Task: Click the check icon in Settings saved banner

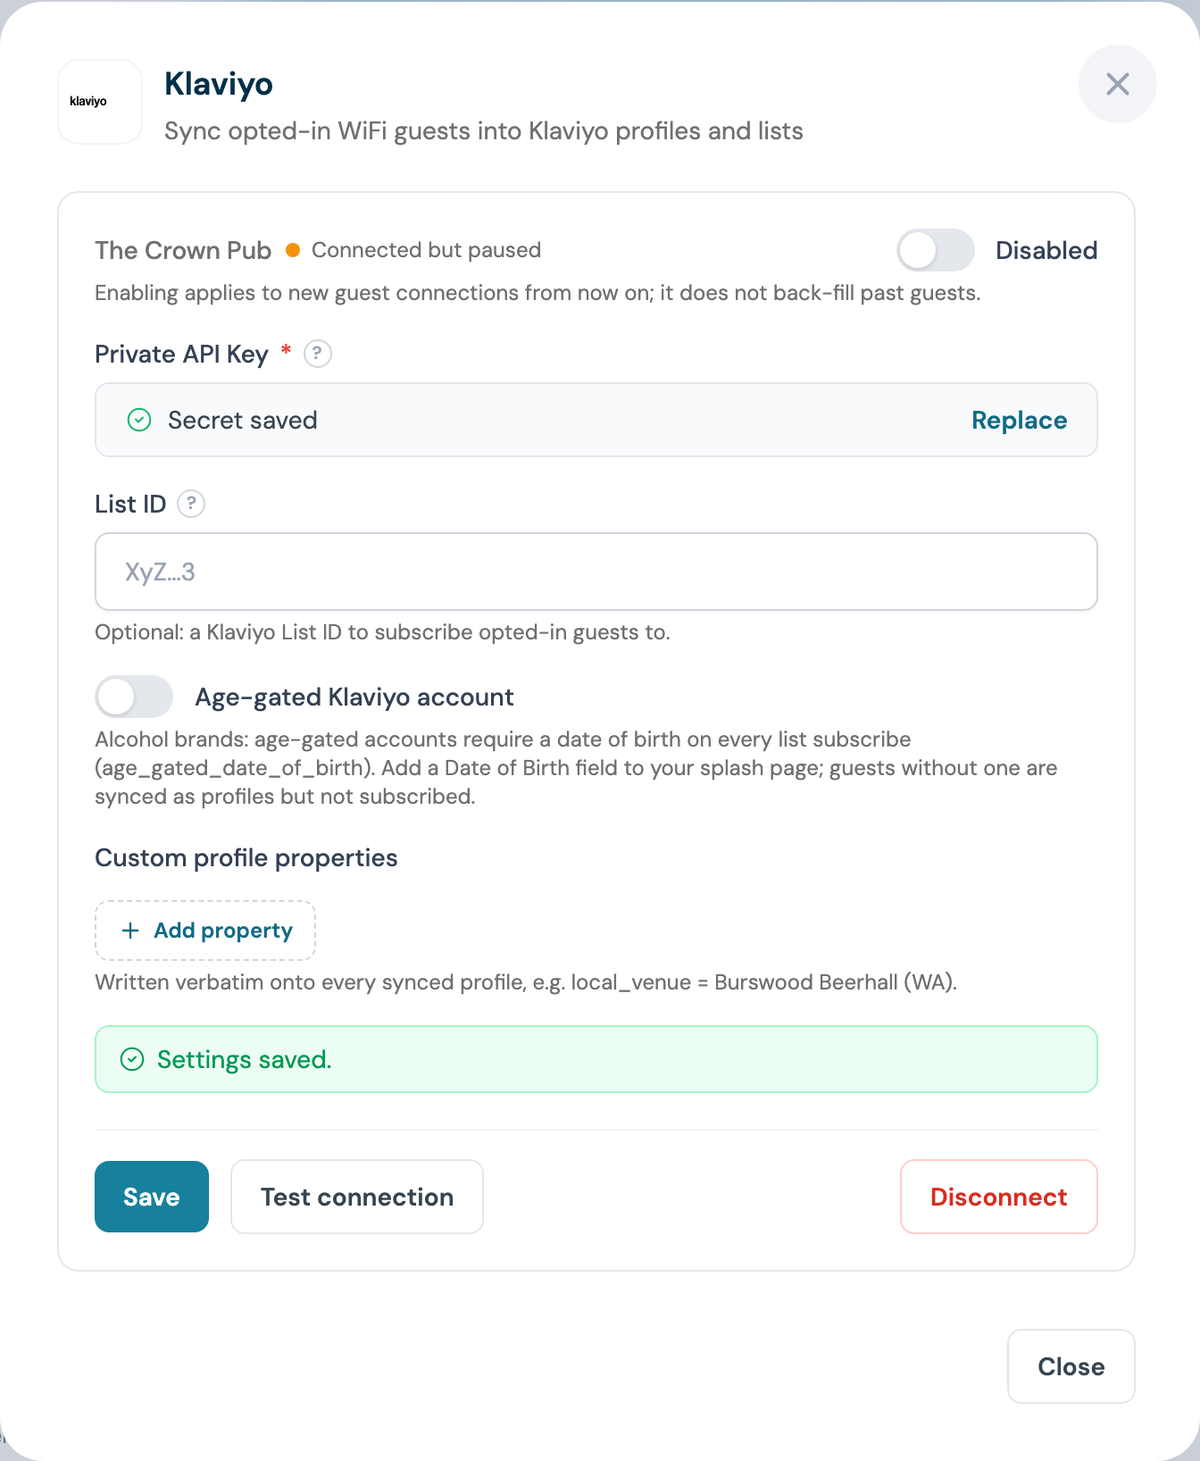Action: click(x=132, y=1059)
